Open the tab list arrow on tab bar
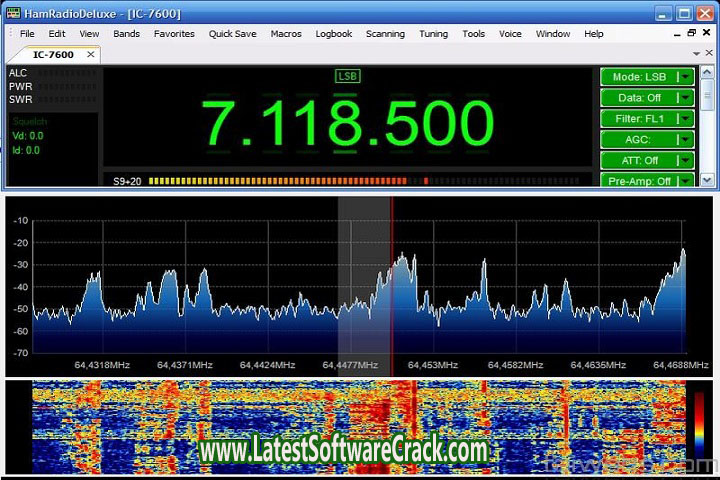 click(x=696, y=53)
